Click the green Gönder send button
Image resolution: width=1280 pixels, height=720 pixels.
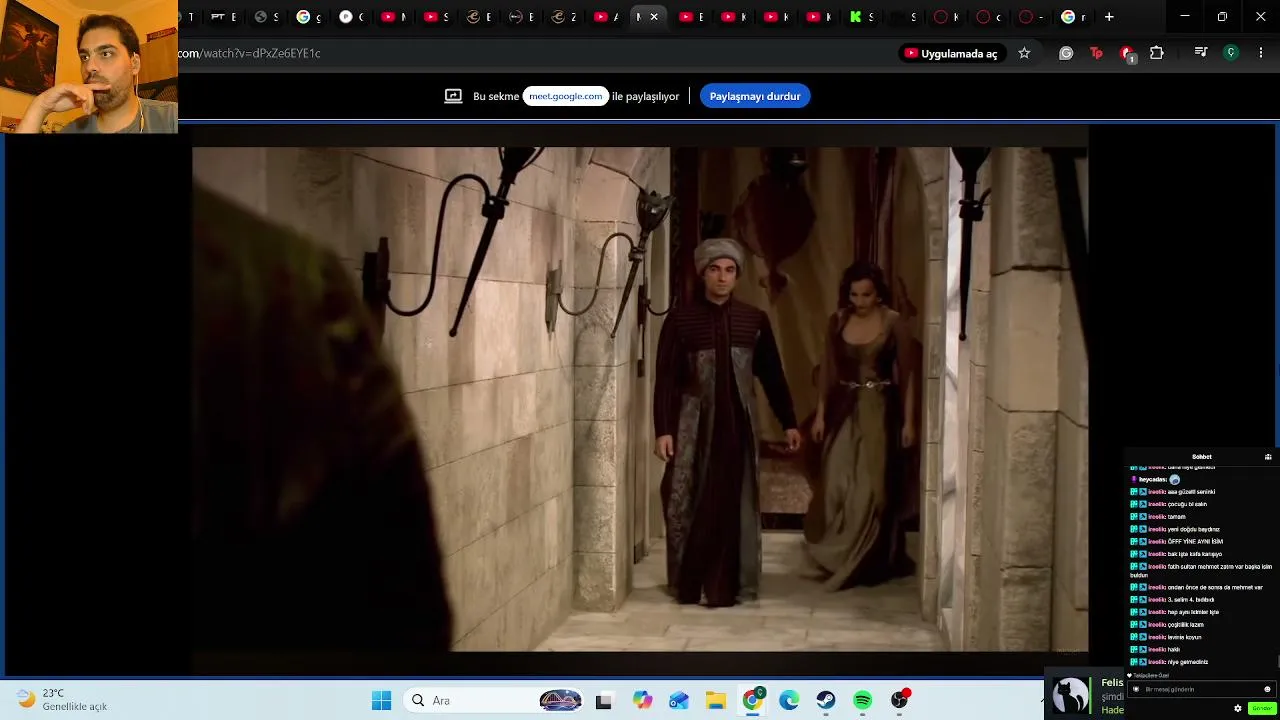click(x=1261, y=708)
